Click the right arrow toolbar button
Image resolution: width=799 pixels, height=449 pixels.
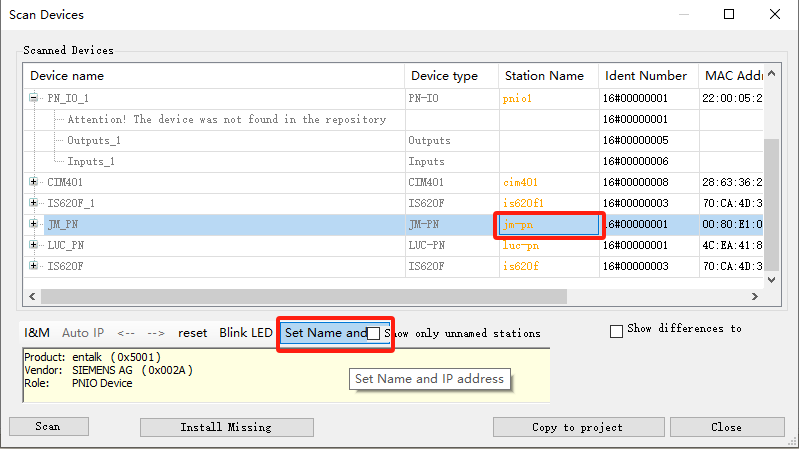pyautogui.click(x=156, y=332)
